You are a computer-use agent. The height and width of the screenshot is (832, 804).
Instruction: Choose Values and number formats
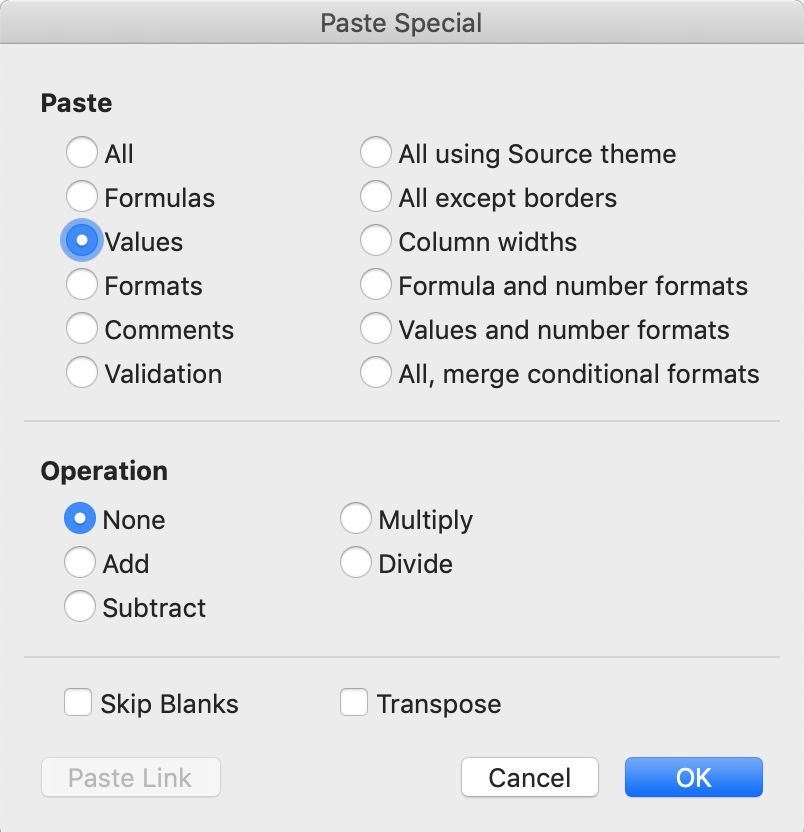coord(376,330)
